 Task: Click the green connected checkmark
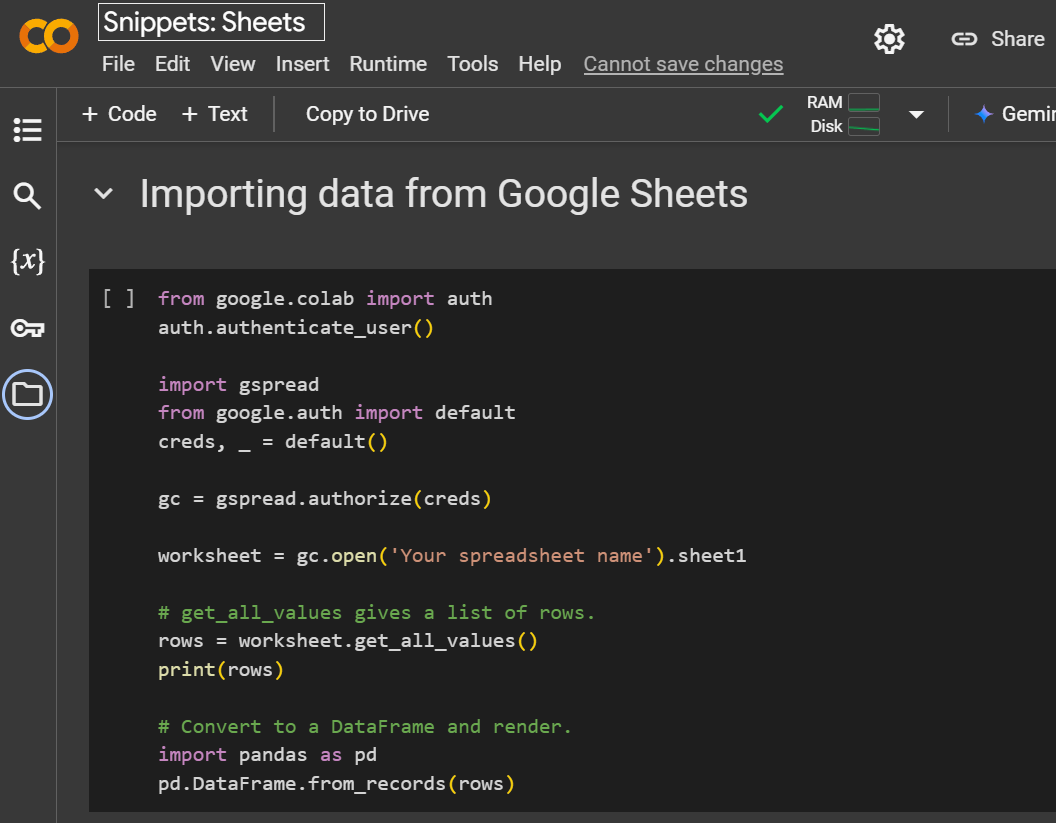point(770,114)
